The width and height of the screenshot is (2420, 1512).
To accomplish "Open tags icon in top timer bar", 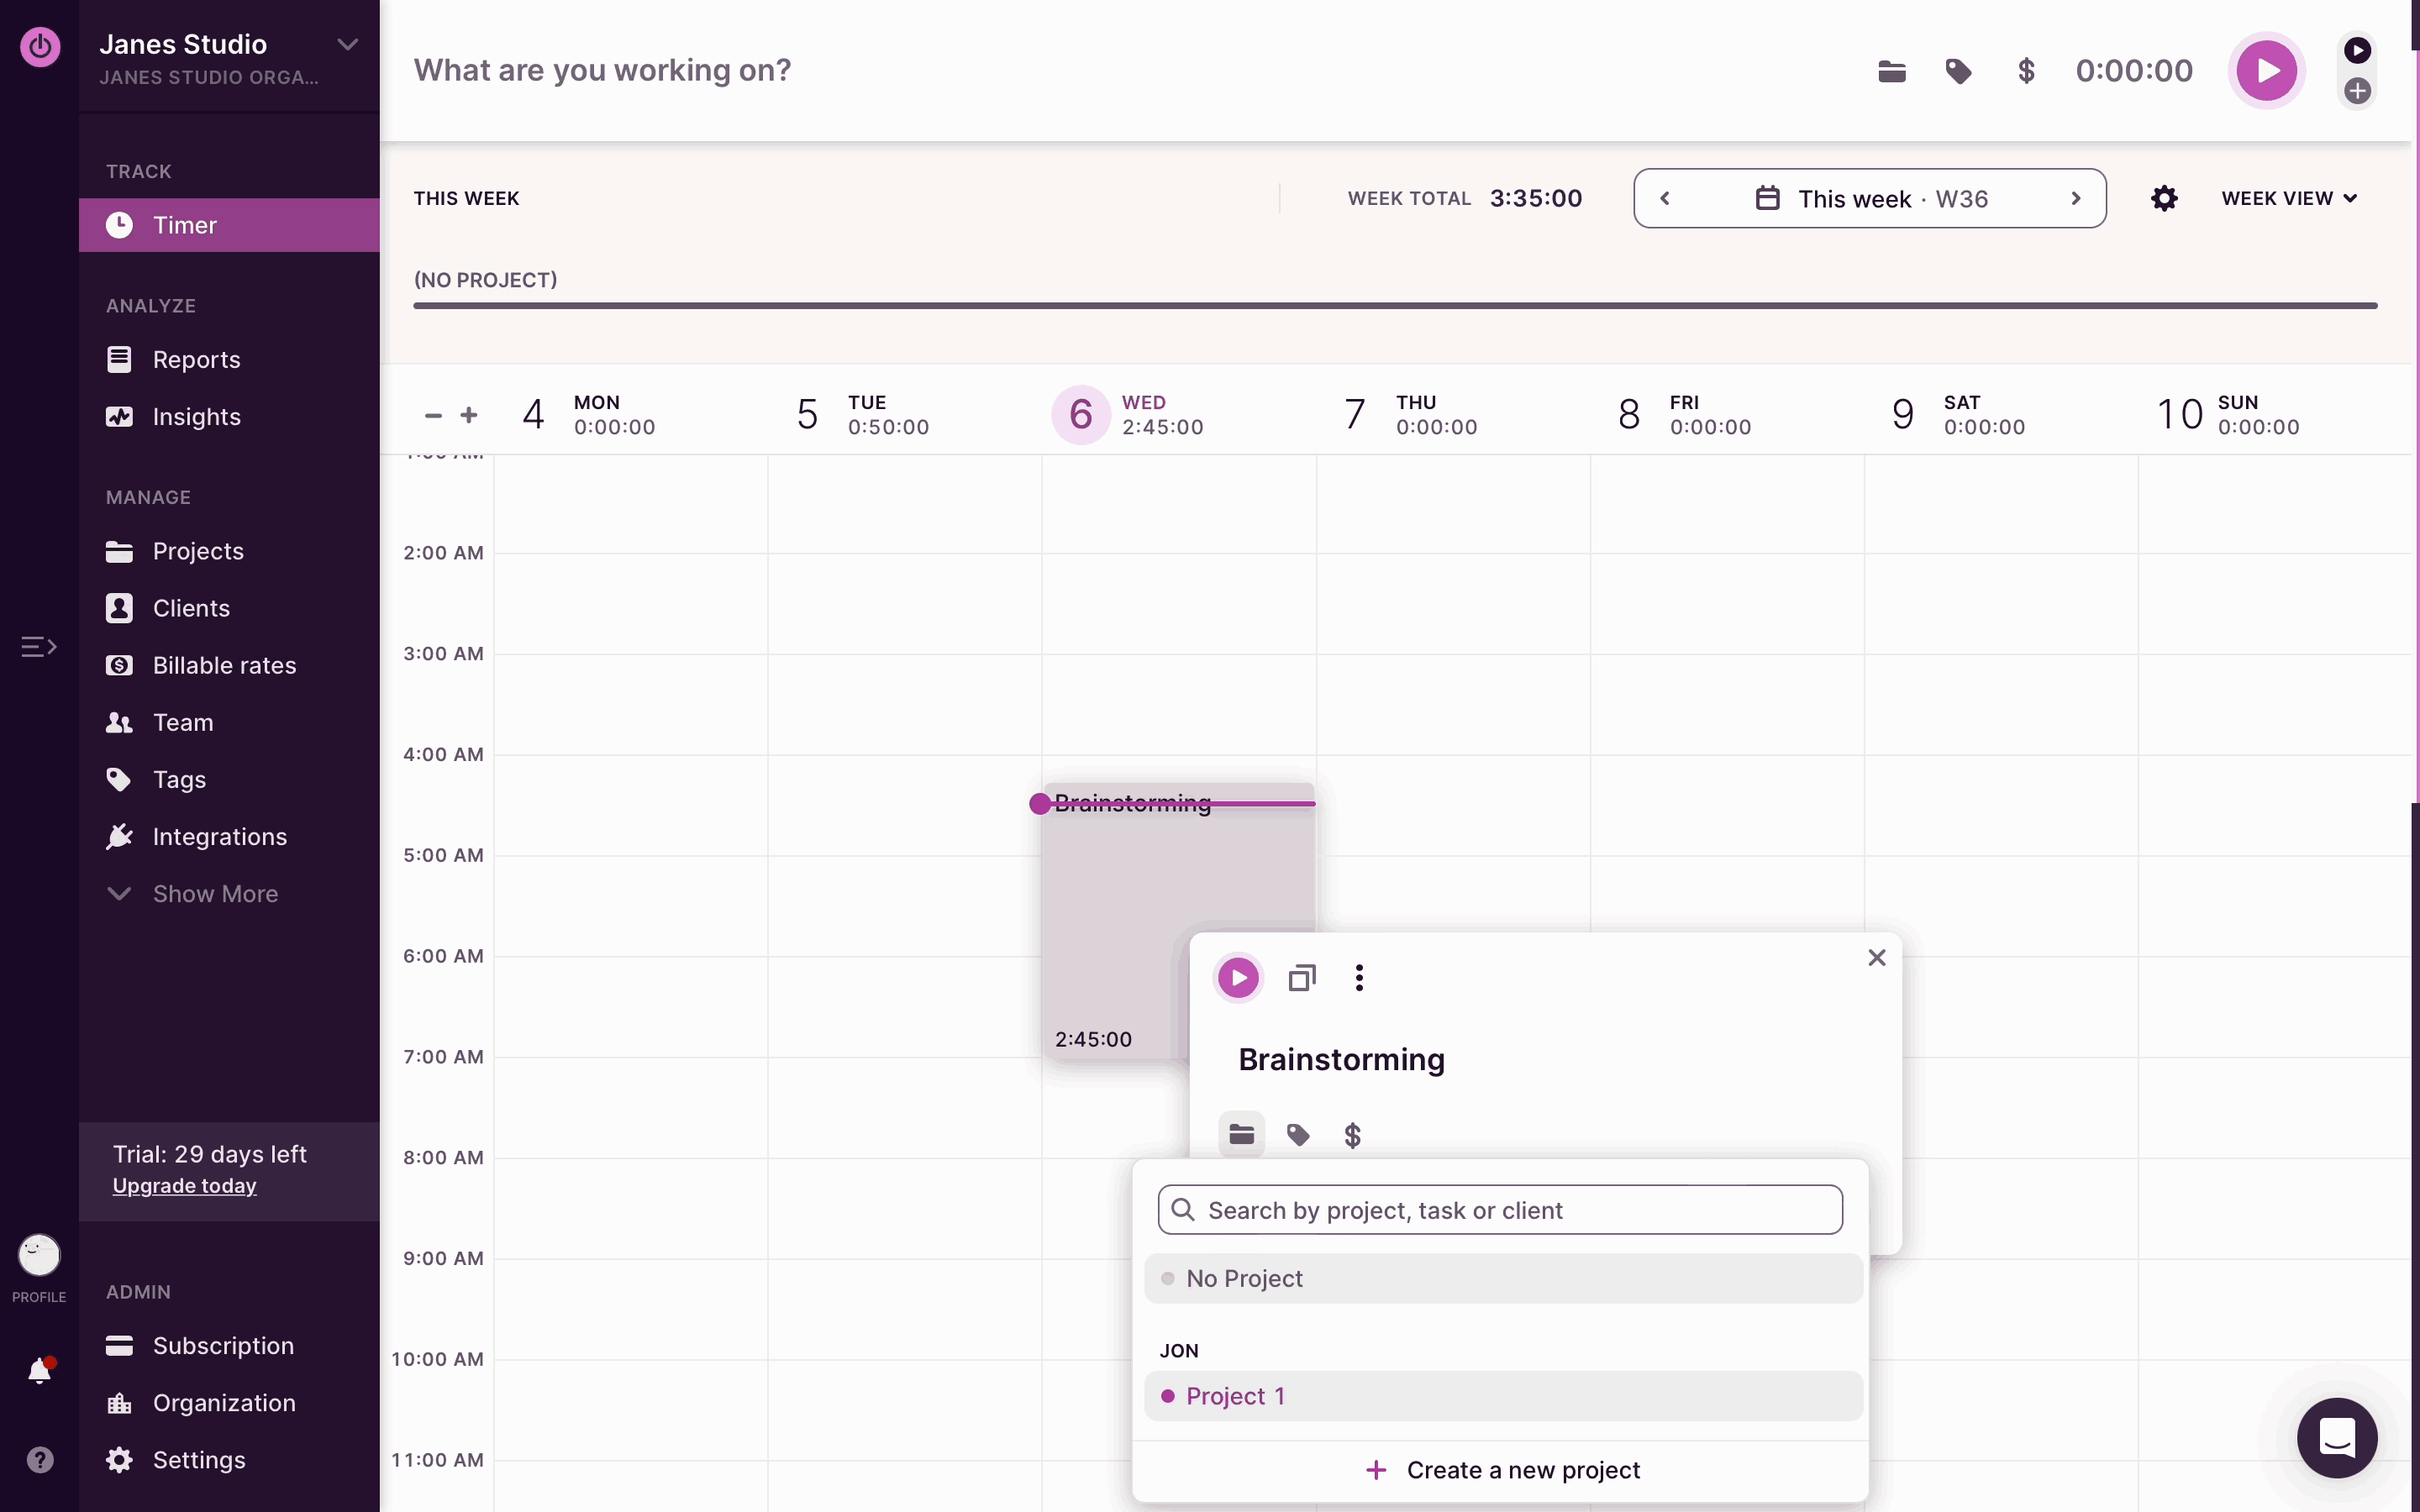I will pyautogui.click(x=1958, y=71).
